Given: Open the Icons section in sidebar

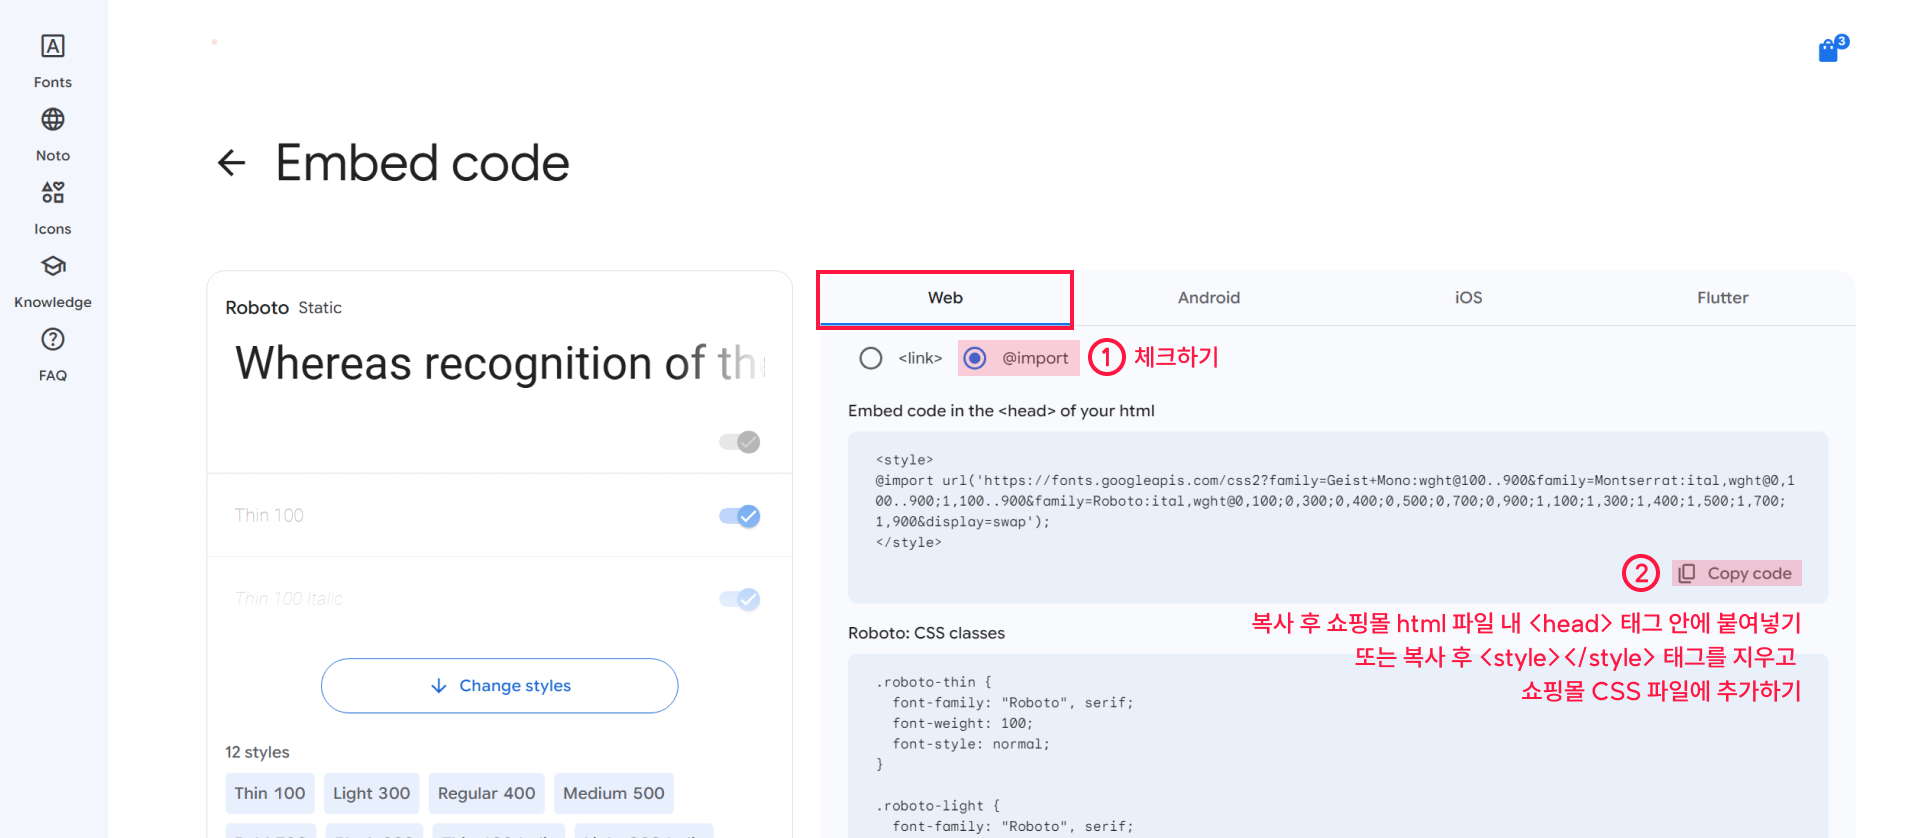Looking at the screenshot, I should point(53,209).
